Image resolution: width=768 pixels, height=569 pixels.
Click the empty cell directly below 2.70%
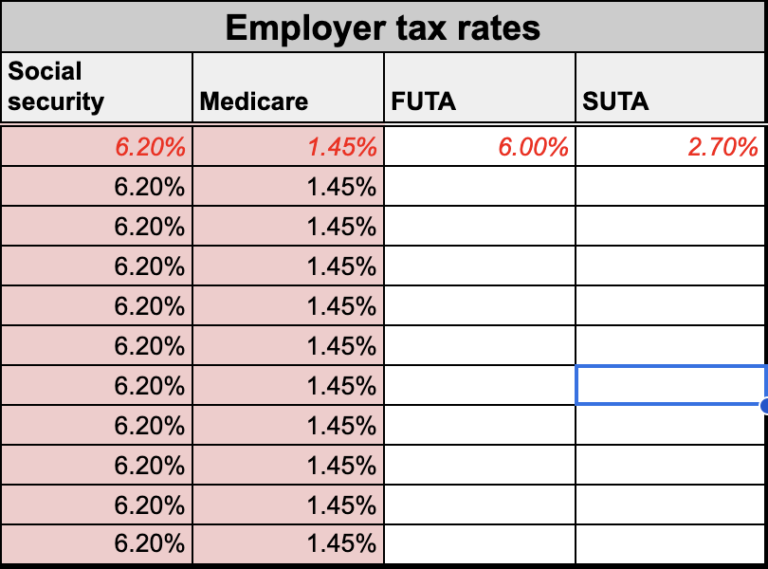[x=670, y=186]
